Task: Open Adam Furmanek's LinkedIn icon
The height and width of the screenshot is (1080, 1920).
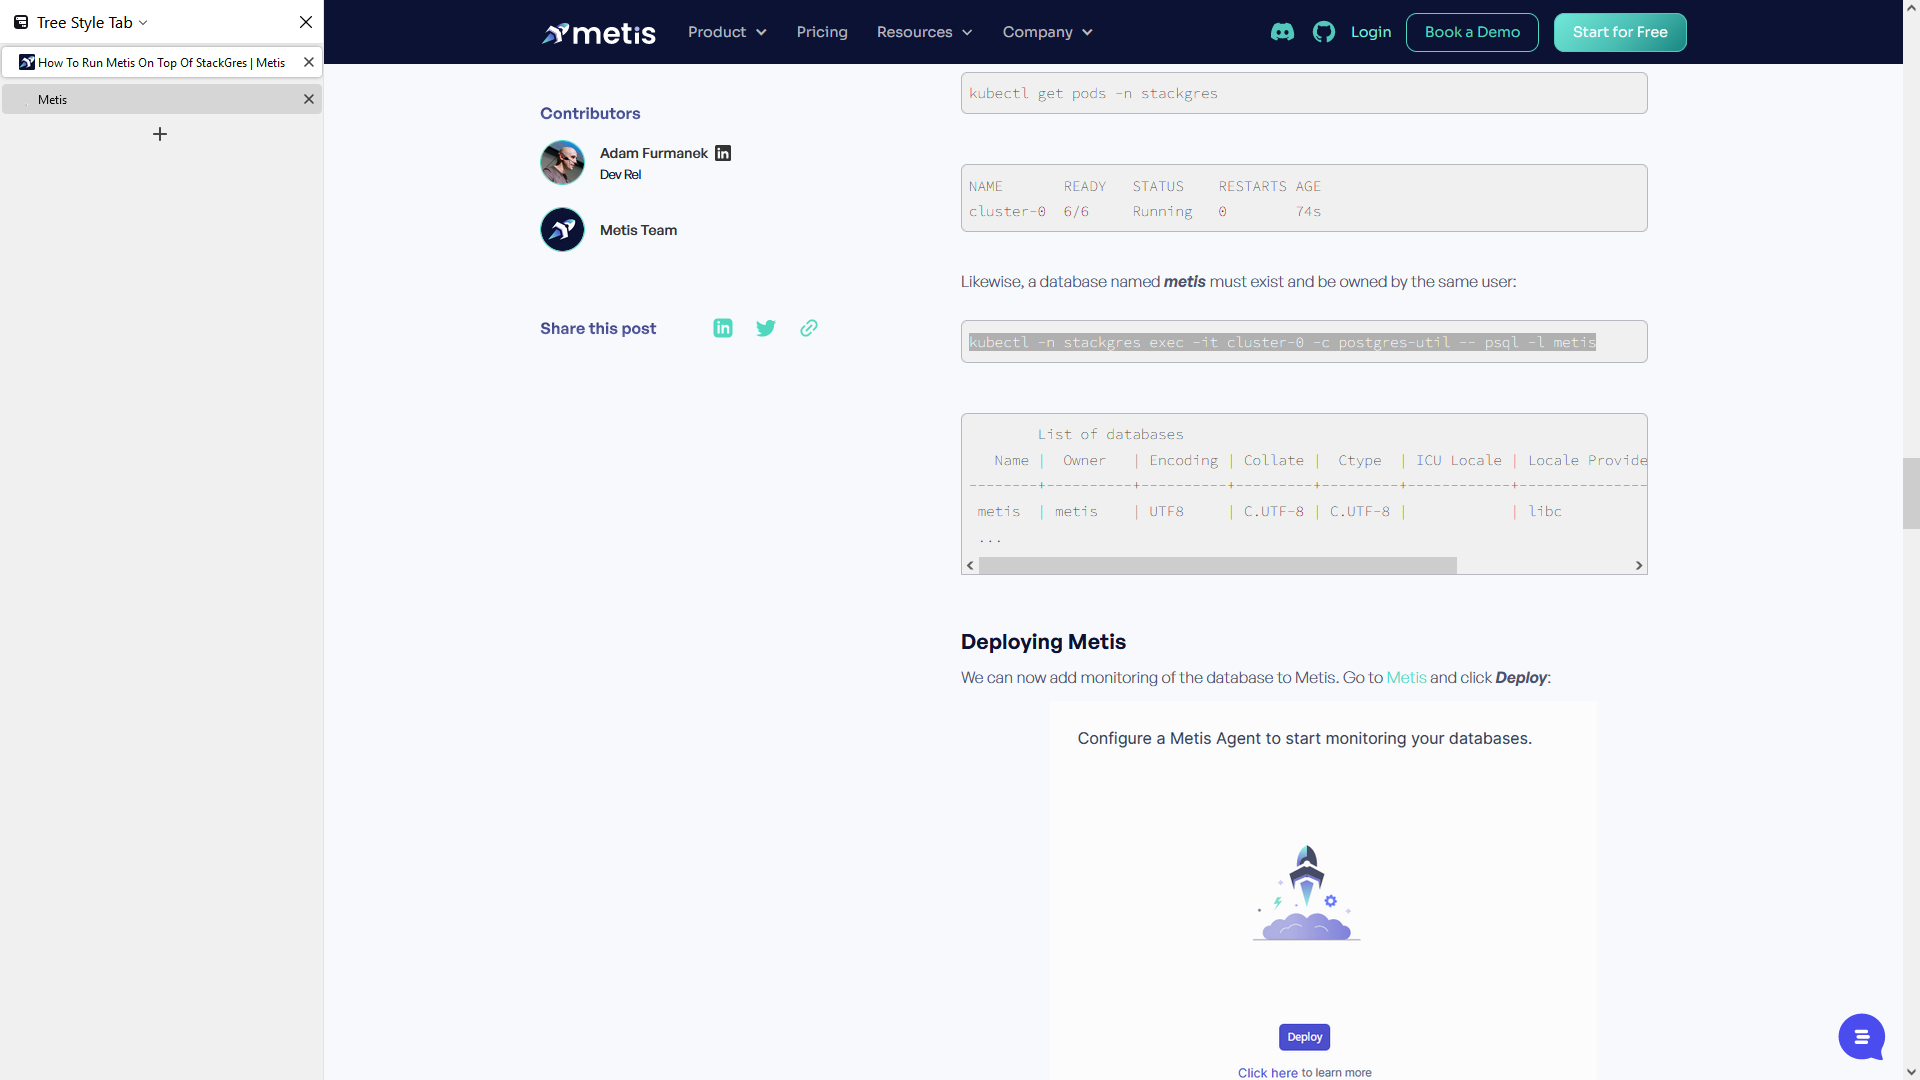Action: pyautogui.click(x=723, y=153)
